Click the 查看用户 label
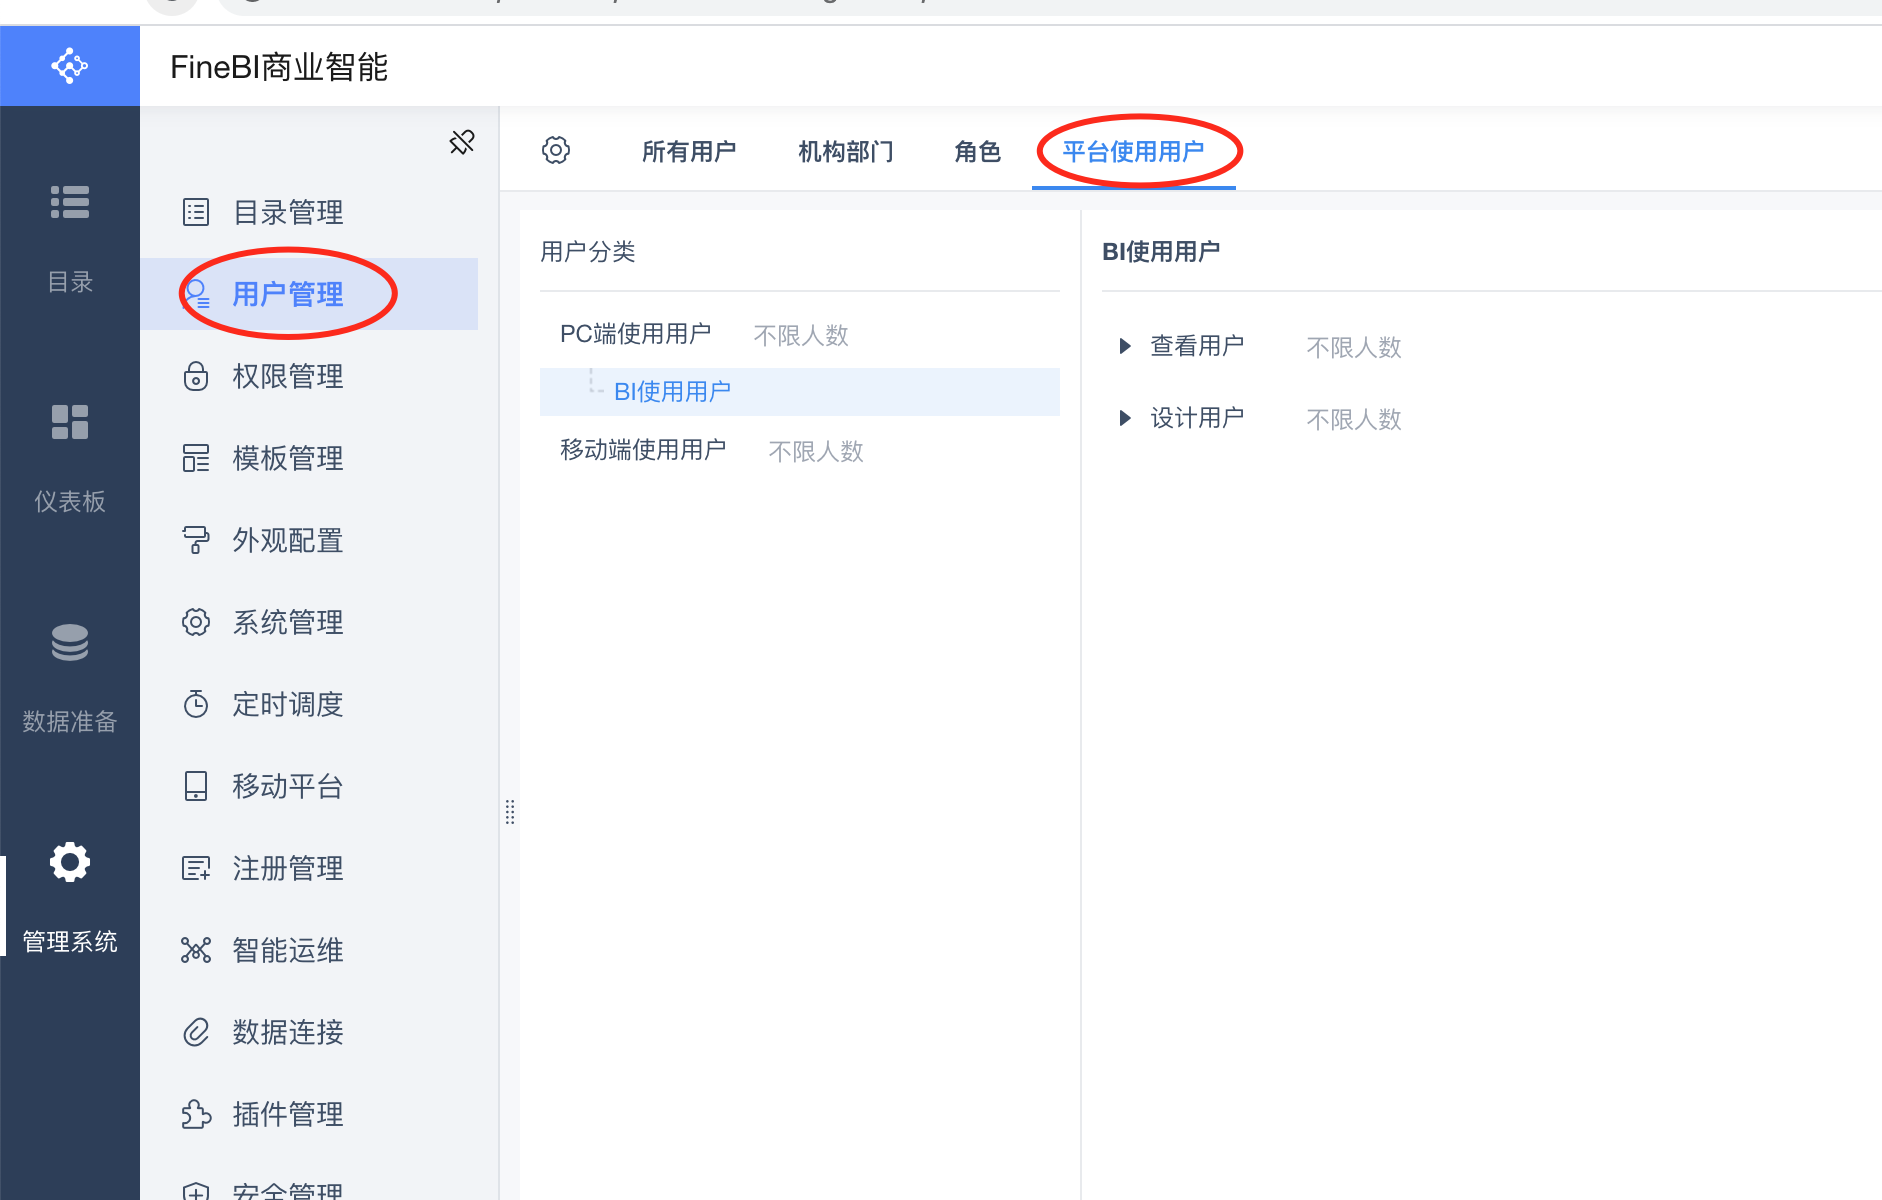The image size is (1882, 1200). 1197,346
